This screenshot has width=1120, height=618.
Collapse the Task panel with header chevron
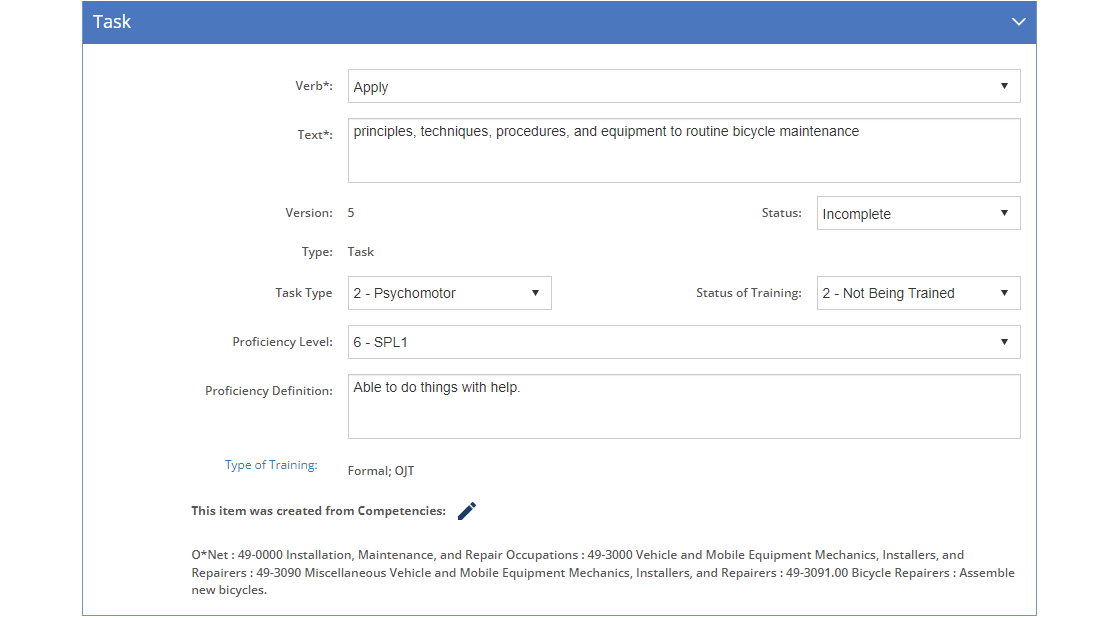point(1019,21)
